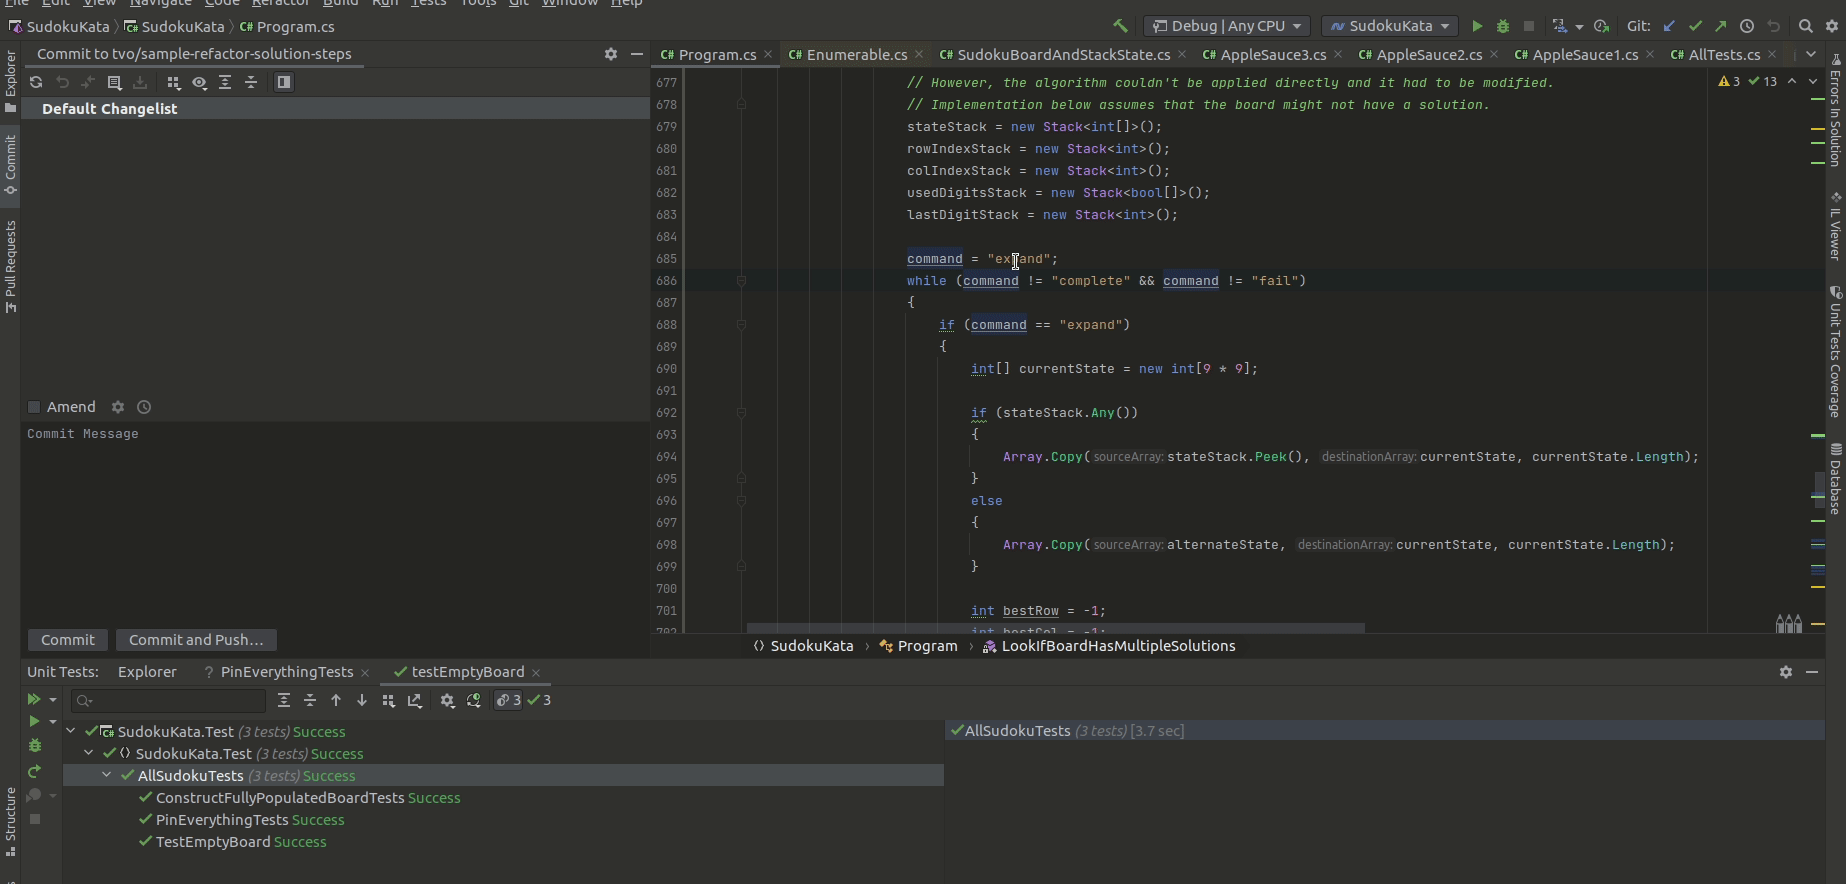The width and height of the screenshot is (1846, 884).
Task: Open Git history clock icon
Action: click(x=1747, y=26)
